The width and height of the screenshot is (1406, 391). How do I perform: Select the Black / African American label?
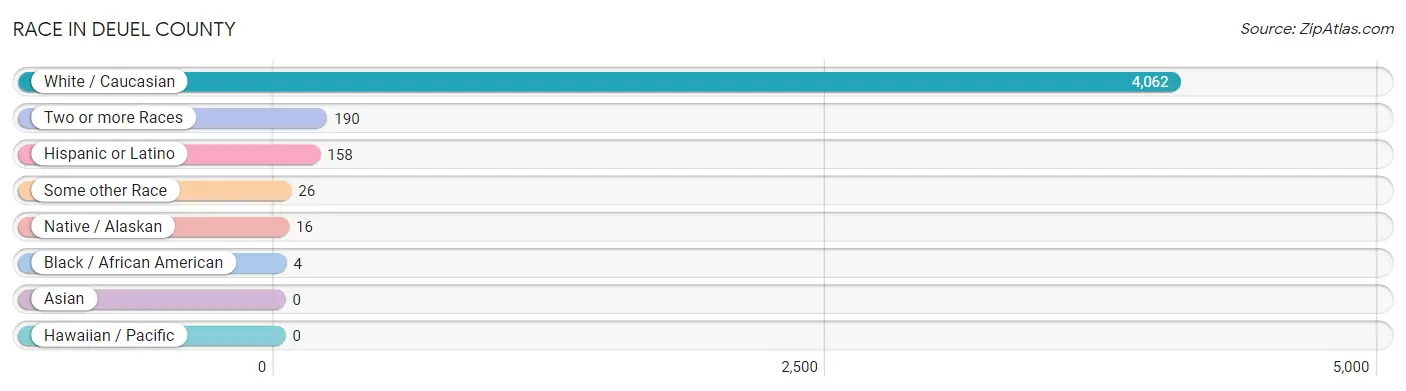coord(133,263)
